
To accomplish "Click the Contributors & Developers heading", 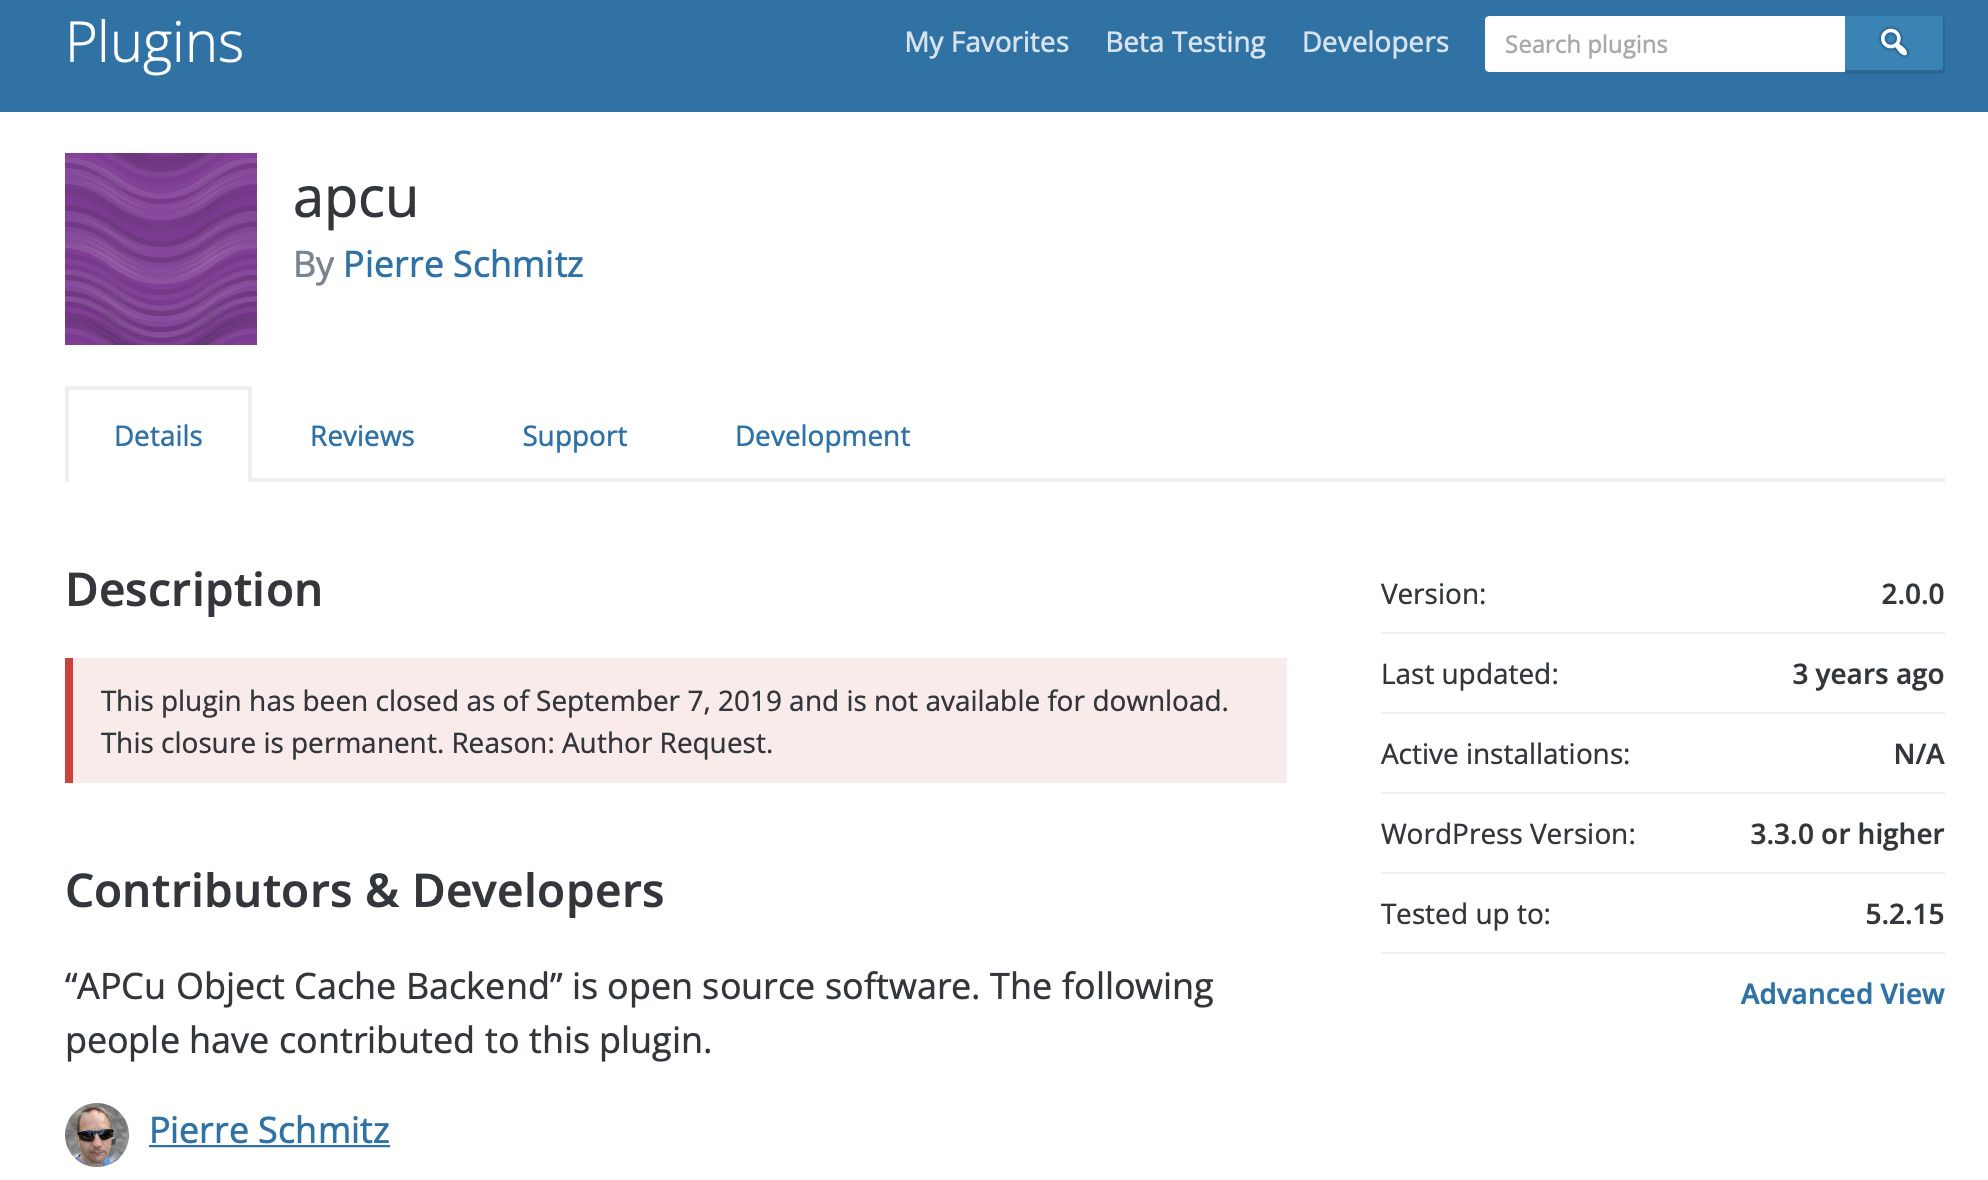I will (x=364, y=890).
